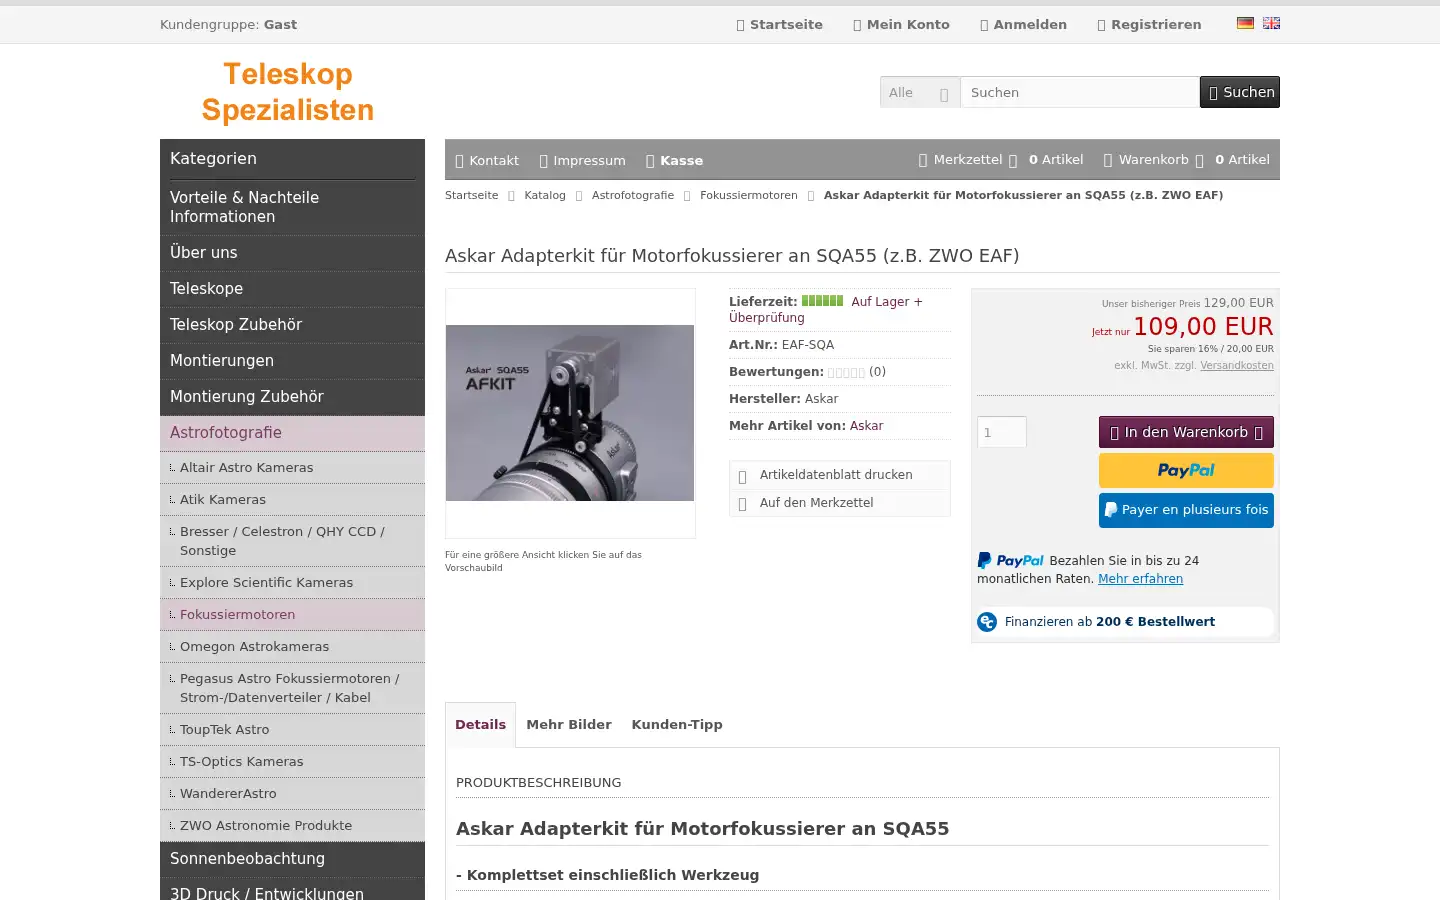1440x900 pixels.
Task: Click the Suchen search button
Action: pos(1240,92)
